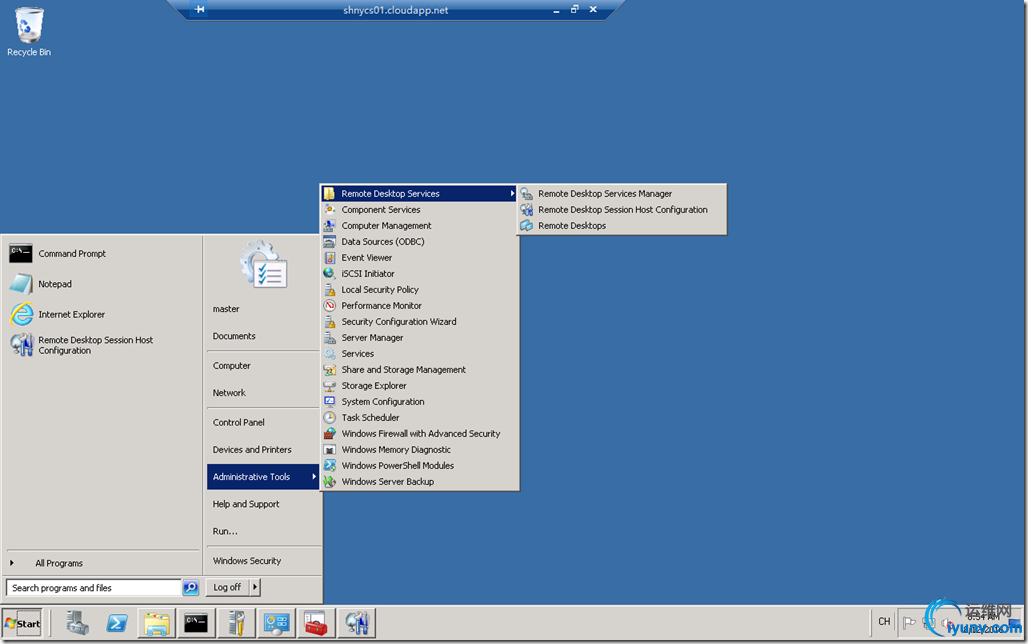Open Remote Desktop Services Manager

pyautogui.click(x=622, y=193)
